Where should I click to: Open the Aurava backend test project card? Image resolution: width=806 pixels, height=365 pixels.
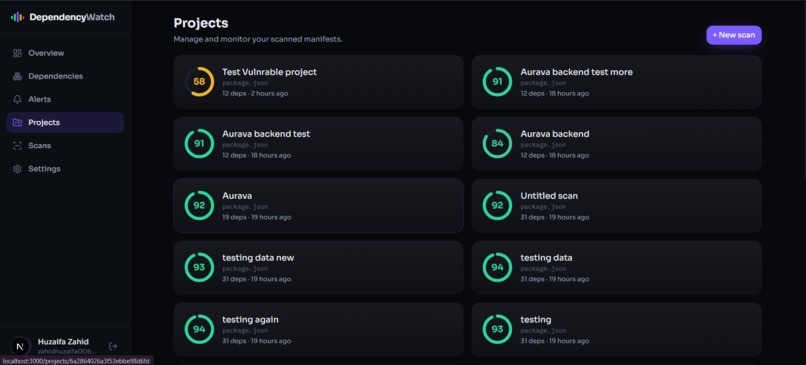pos(318,143)
